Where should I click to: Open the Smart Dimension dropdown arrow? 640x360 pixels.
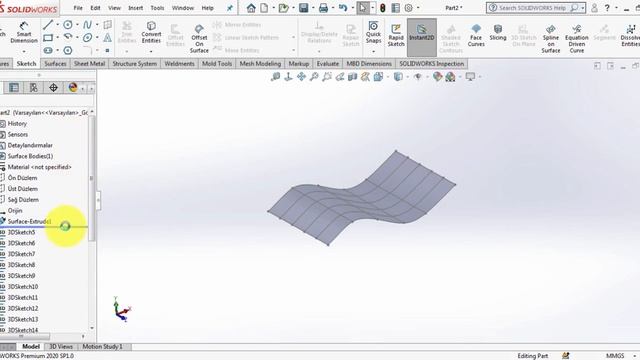point(24,51)
